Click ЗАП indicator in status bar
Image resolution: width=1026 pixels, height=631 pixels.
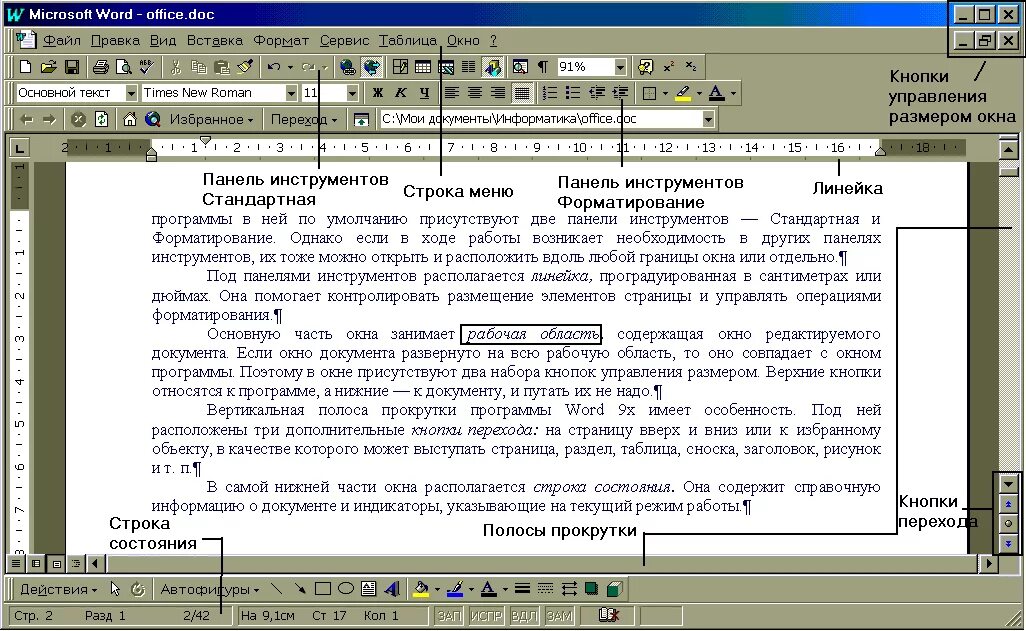pos(450,616)
